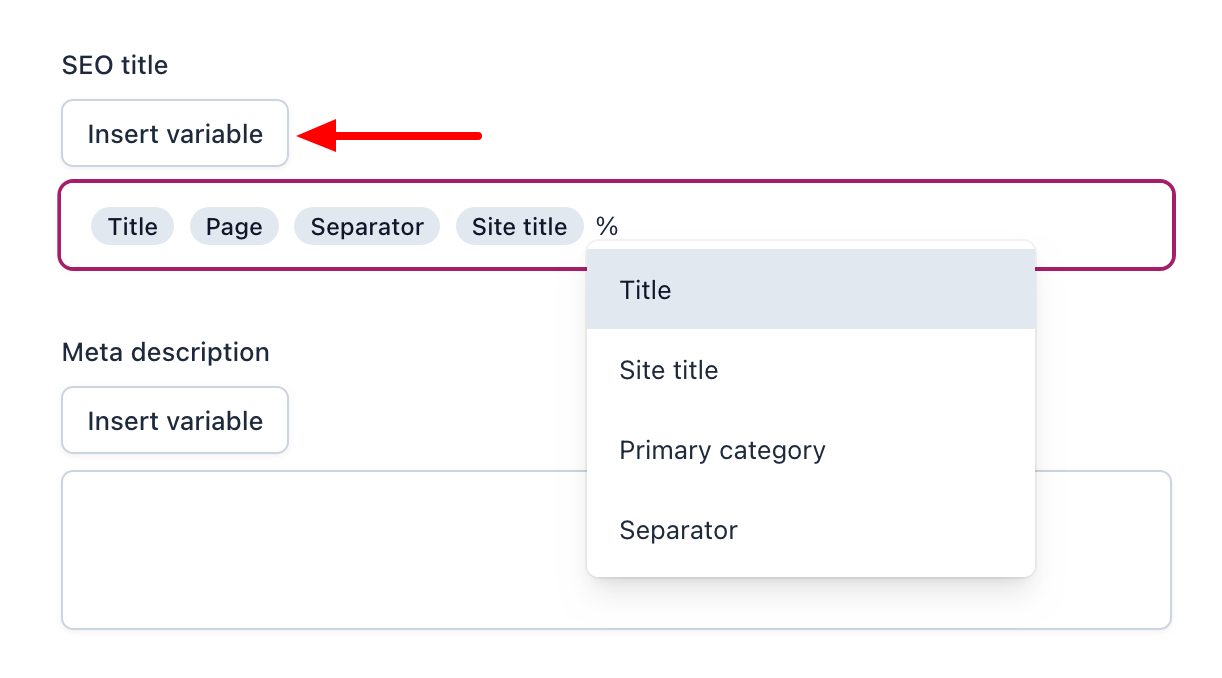The height and width of the screenshot is (678, 1222).
Task: Select the Separator variable chip
Action: (x=366, y=226)
